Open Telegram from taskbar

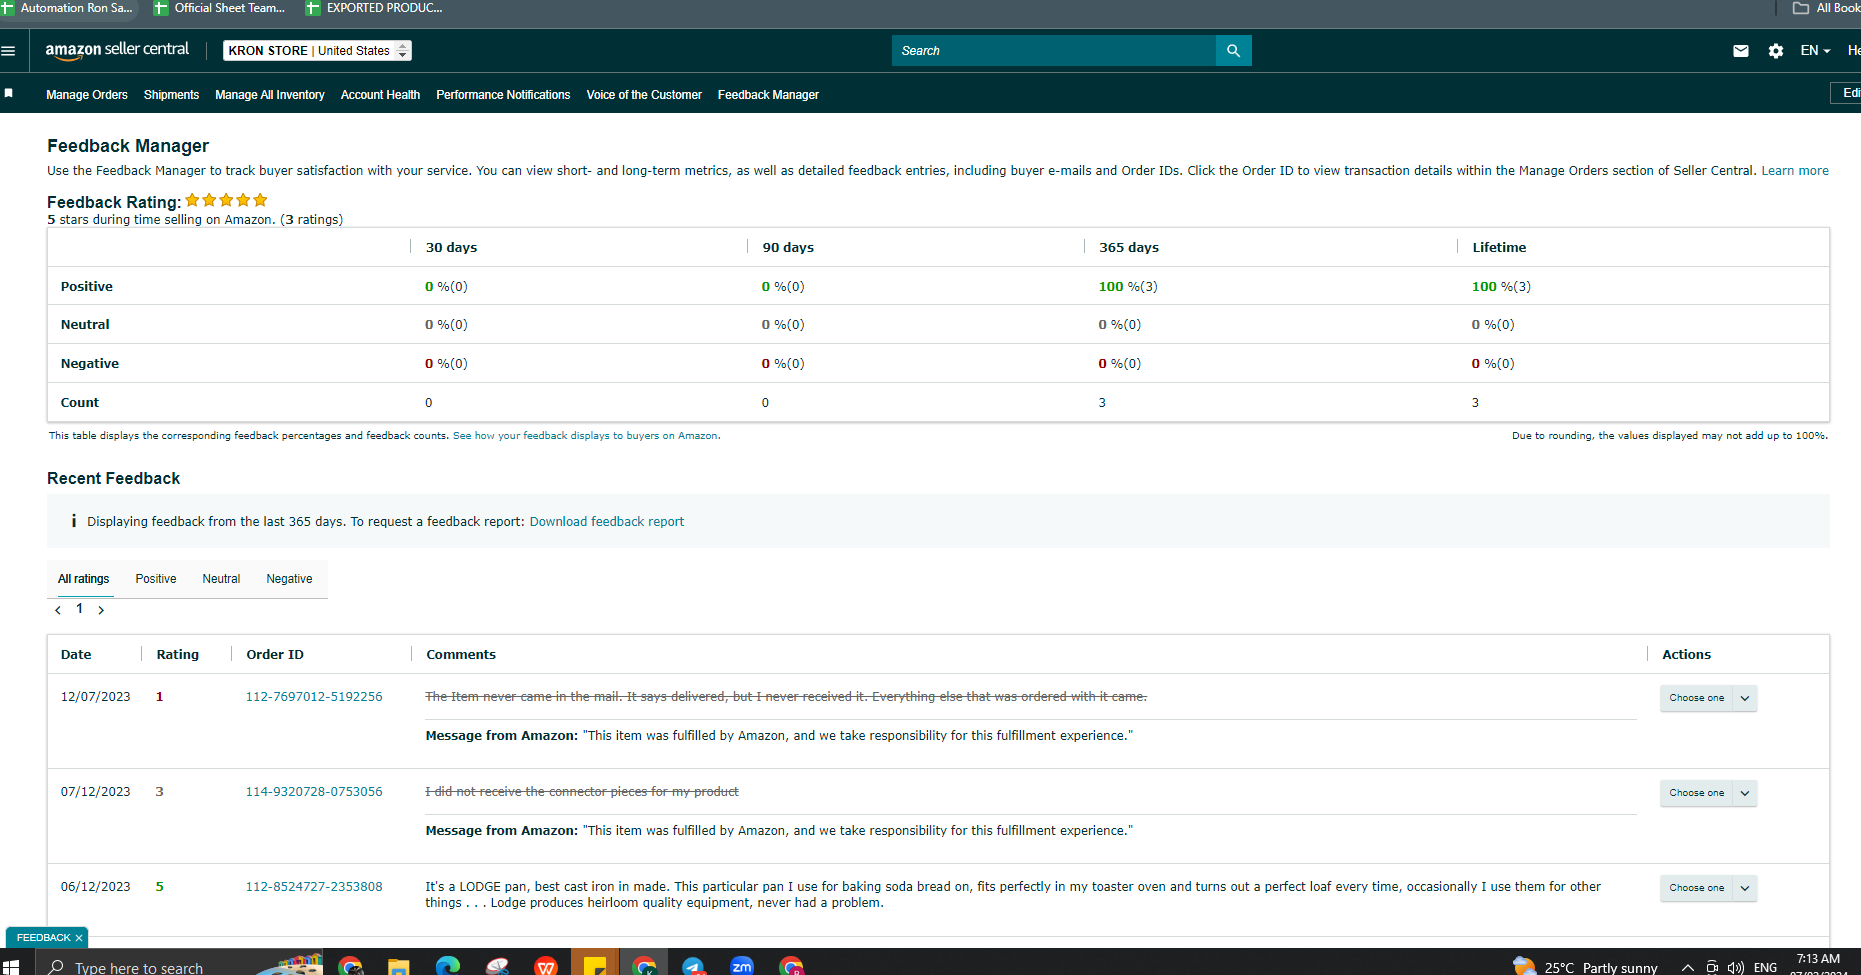693,966
